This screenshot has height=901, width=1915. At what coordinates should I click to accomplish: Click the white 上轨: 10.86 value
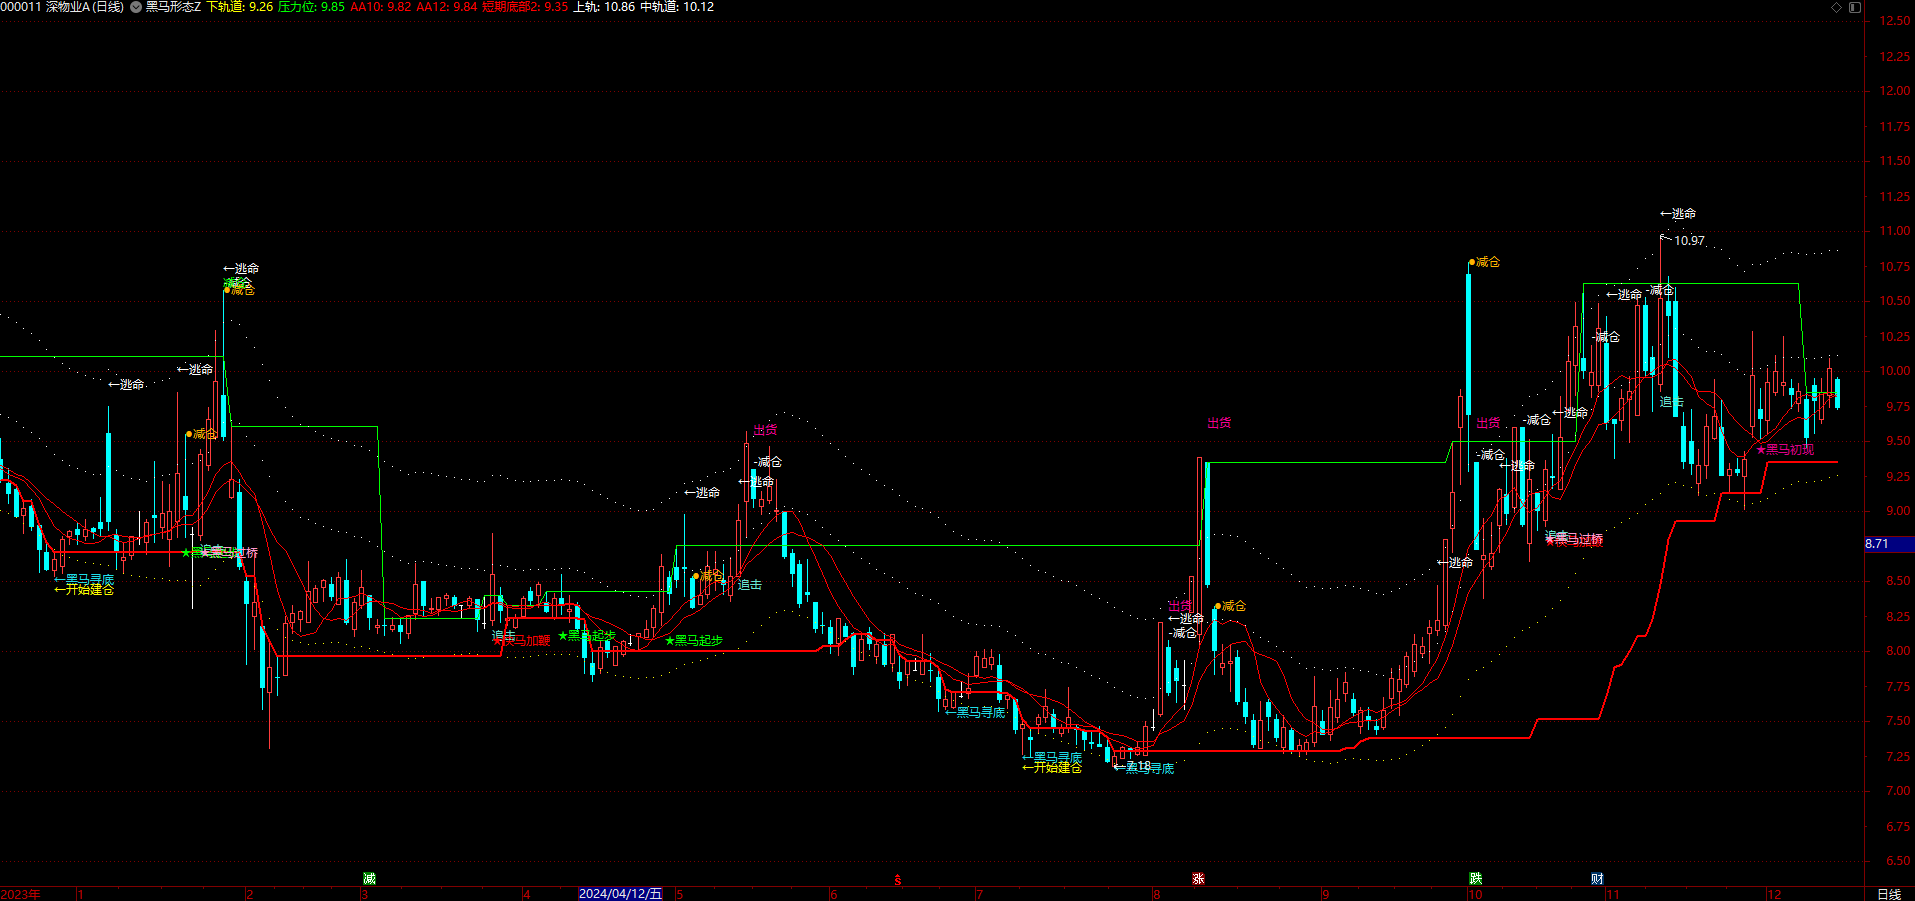pyautogui.click(x=603, y=7)
